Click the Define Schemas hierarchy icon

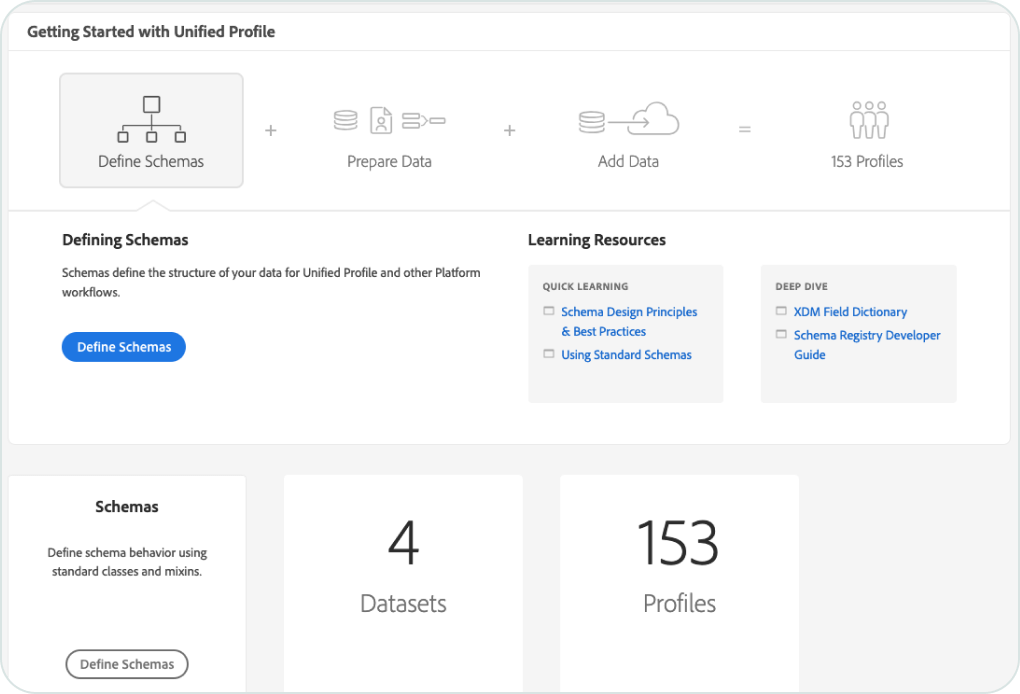tap(151, 119)
